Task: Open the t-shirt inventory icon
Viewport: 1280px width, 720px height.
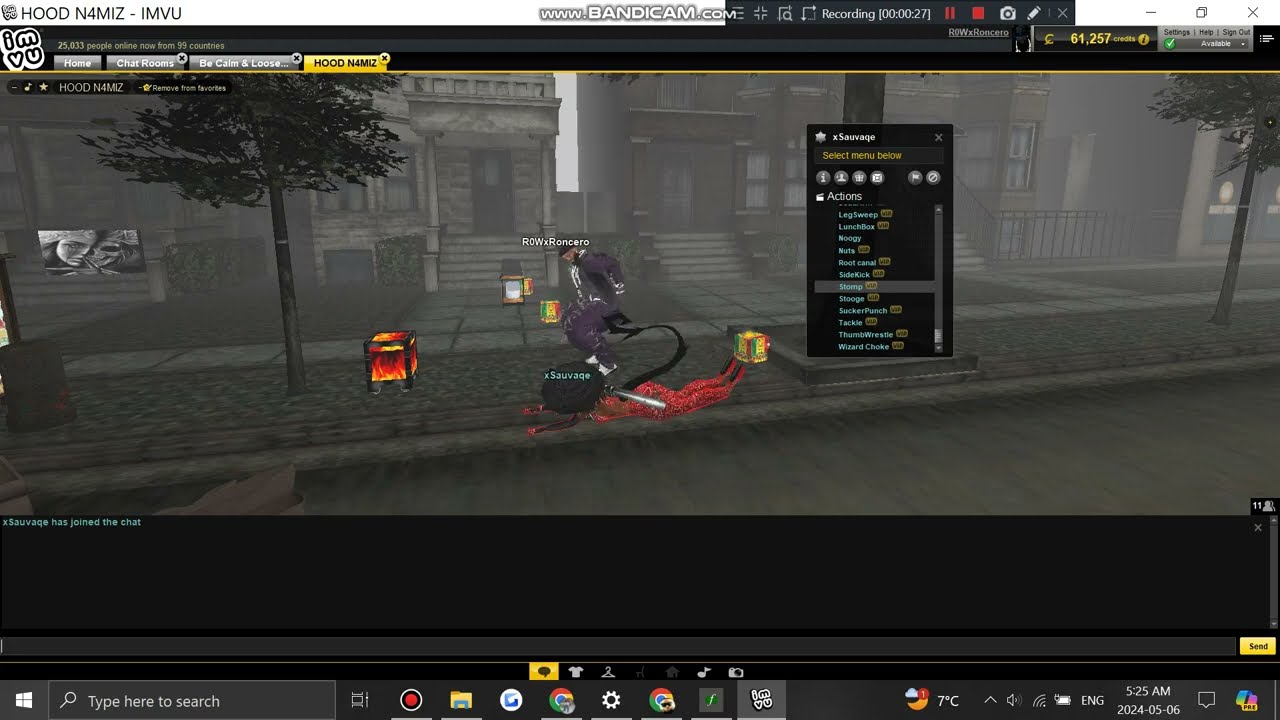Action: tap(576, 672)
